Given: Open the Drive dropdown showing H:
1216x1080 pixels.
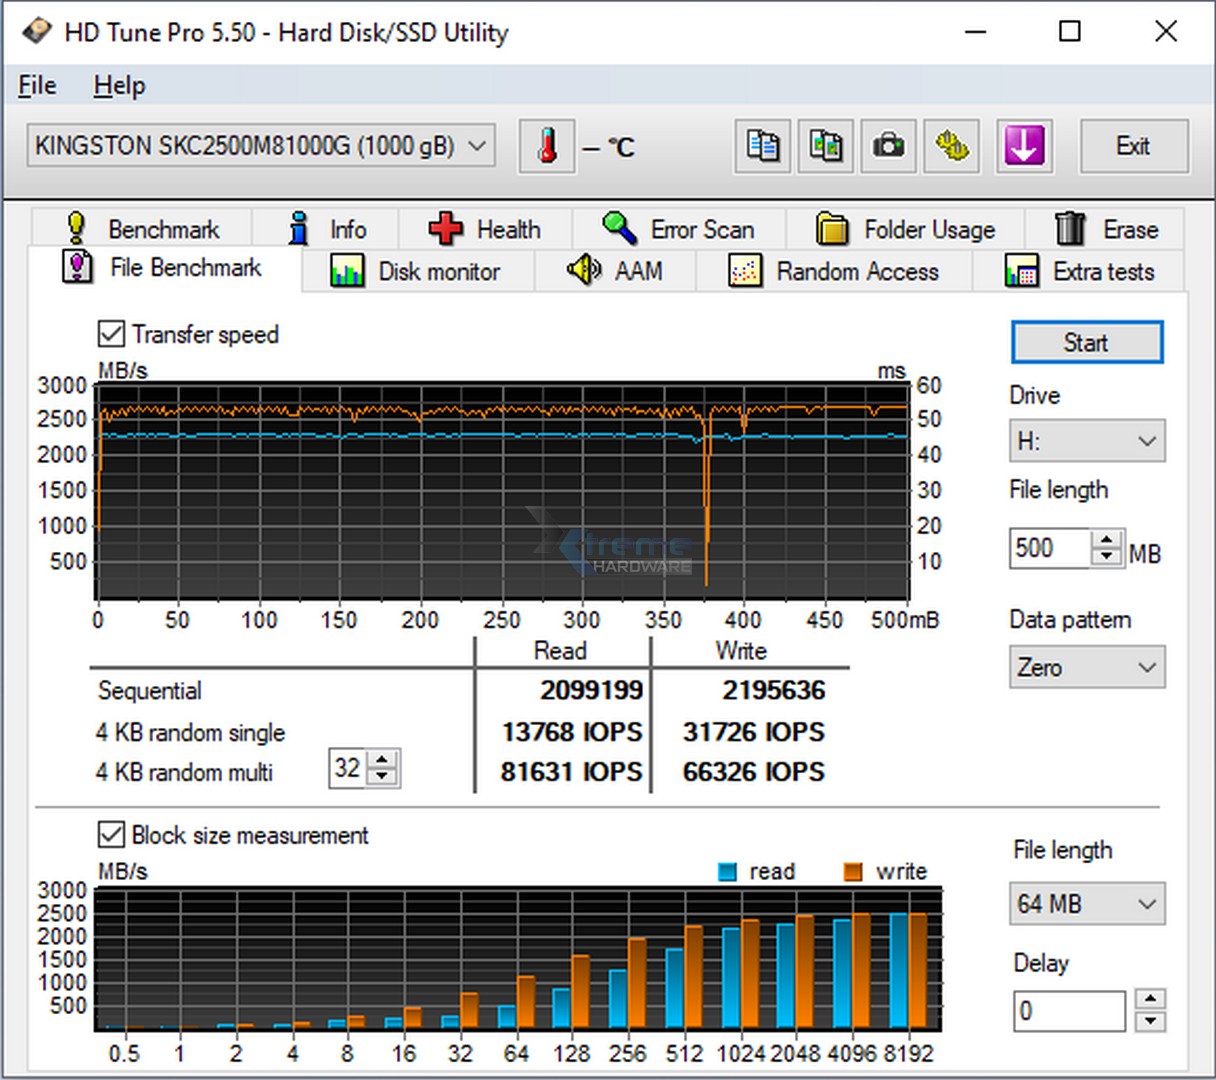Looking at the screenshot, I should coord(1086,440).
